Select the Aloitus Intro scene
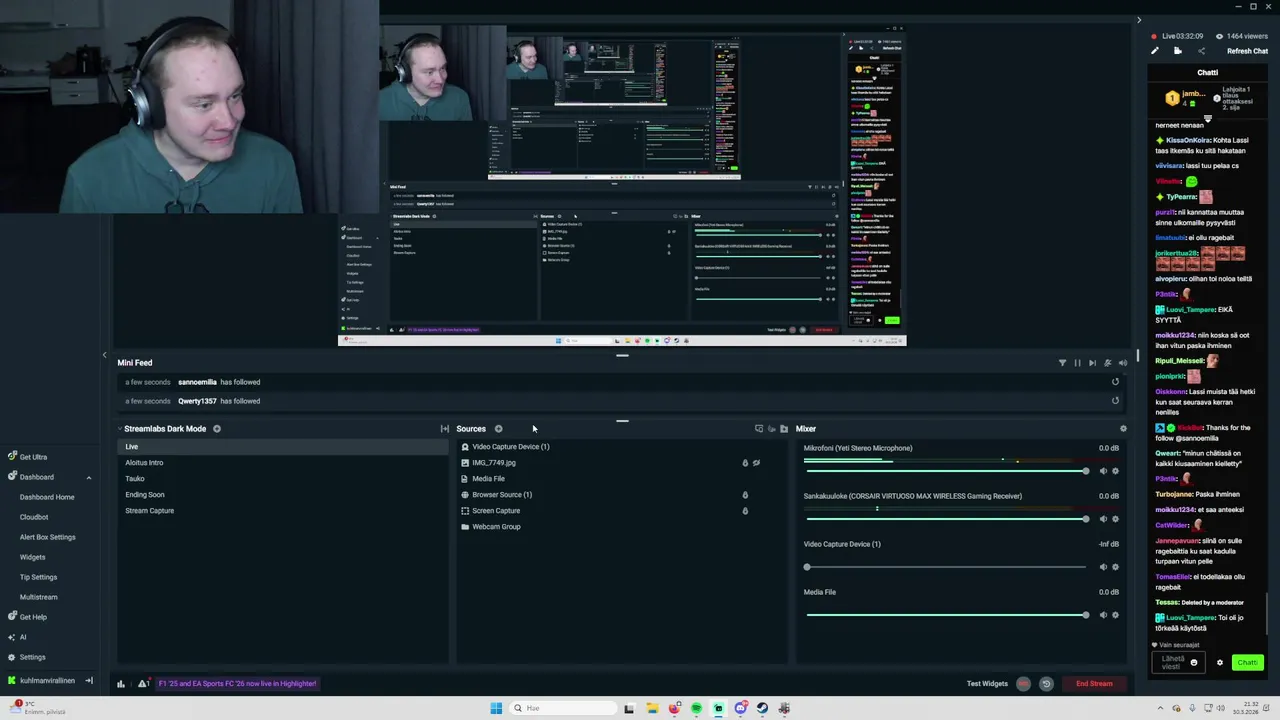The height and width of the screenshot is (720, 1280). pos(283,463)
